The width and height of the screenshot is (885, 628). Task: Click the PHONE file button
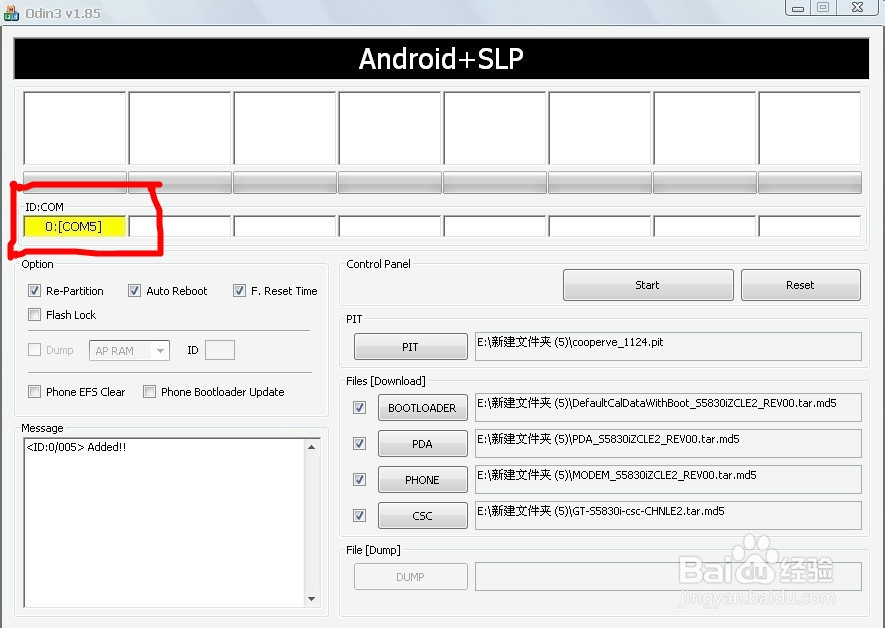tap(422, 480)
